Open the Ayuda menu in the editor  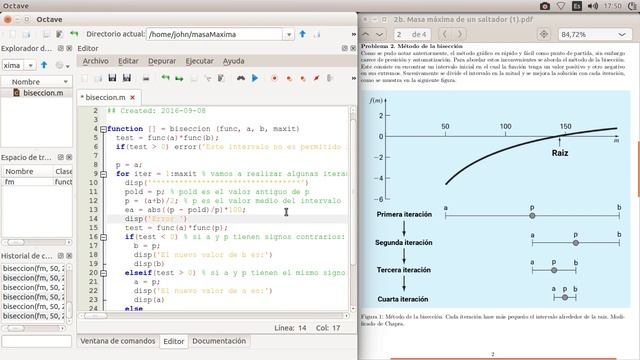tap(233, 61)
